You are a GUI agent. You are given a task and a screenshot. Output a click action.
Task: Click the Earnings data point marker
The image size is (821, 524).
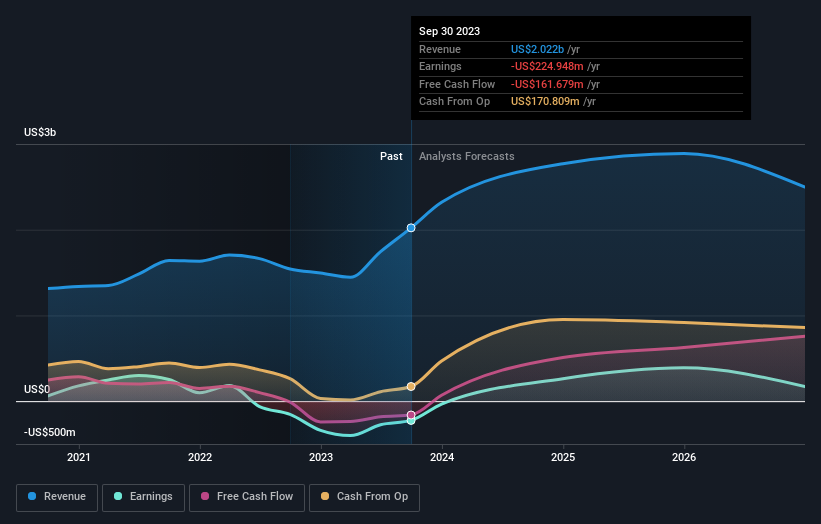[411, 421]
